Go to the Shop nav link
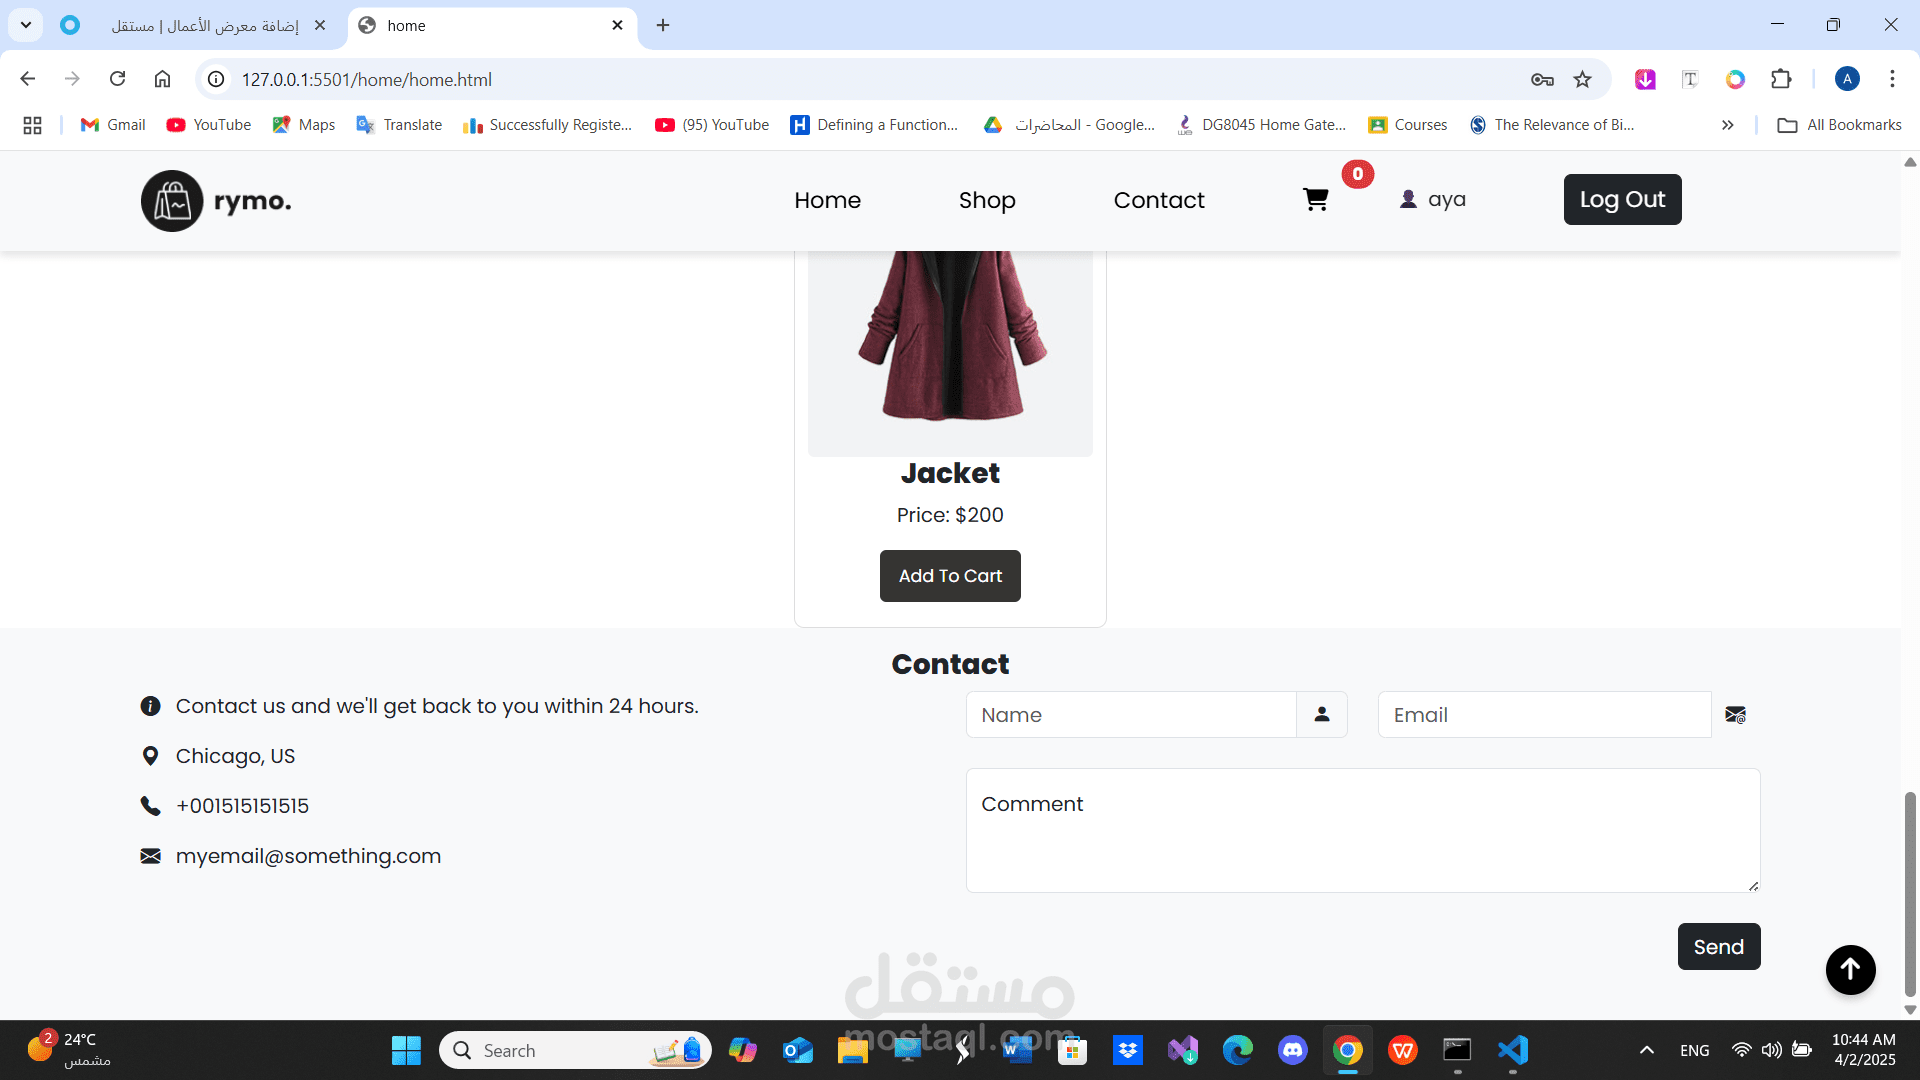The image size is (1920, 1080). [986, 200]
